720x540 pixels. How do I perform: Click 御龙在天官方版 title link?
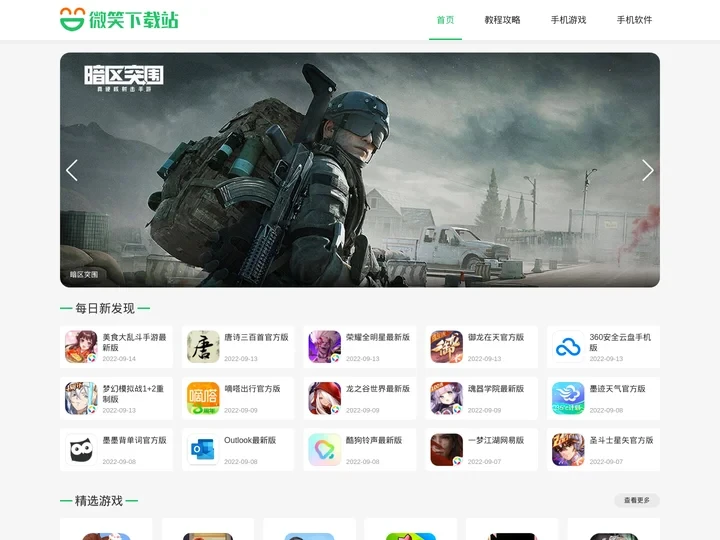coord(495,337)
